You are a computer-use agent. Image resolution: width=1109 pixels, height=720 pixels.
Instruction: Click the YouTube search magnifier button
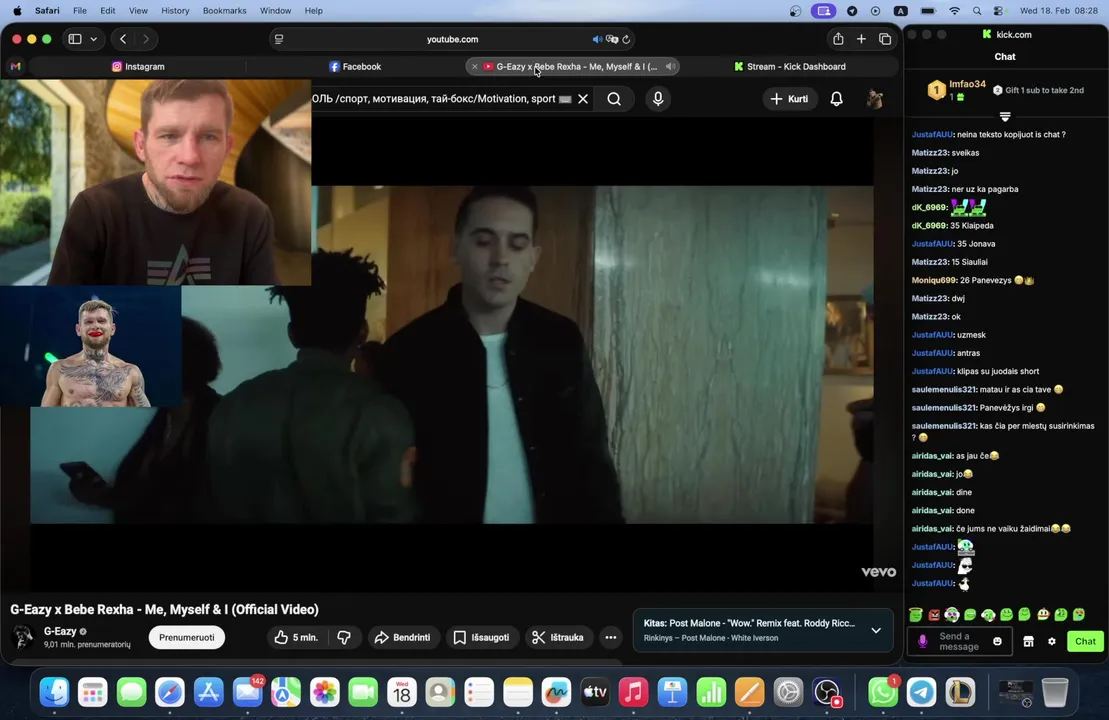click(614, 99)
